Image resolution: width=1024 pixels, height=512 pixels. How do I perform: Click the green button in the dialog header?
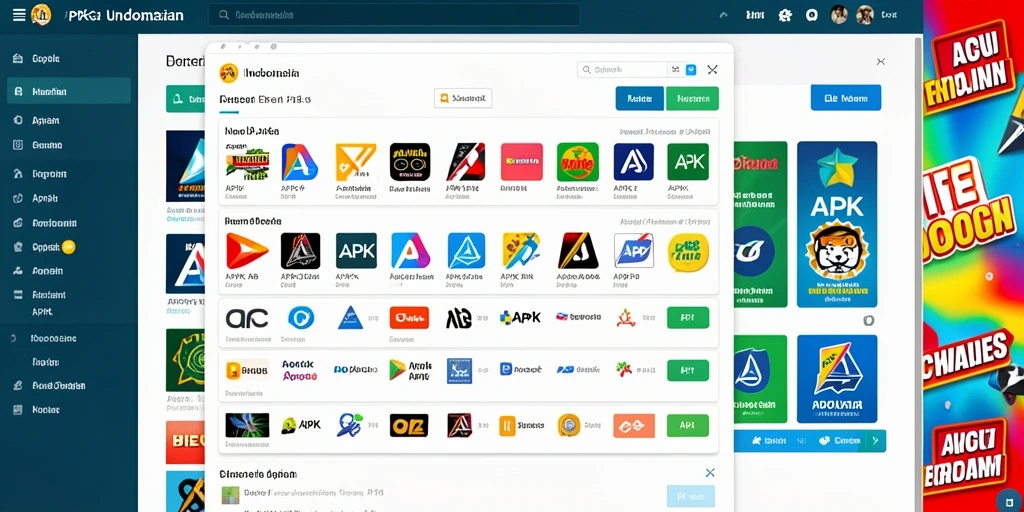(692, 99)
